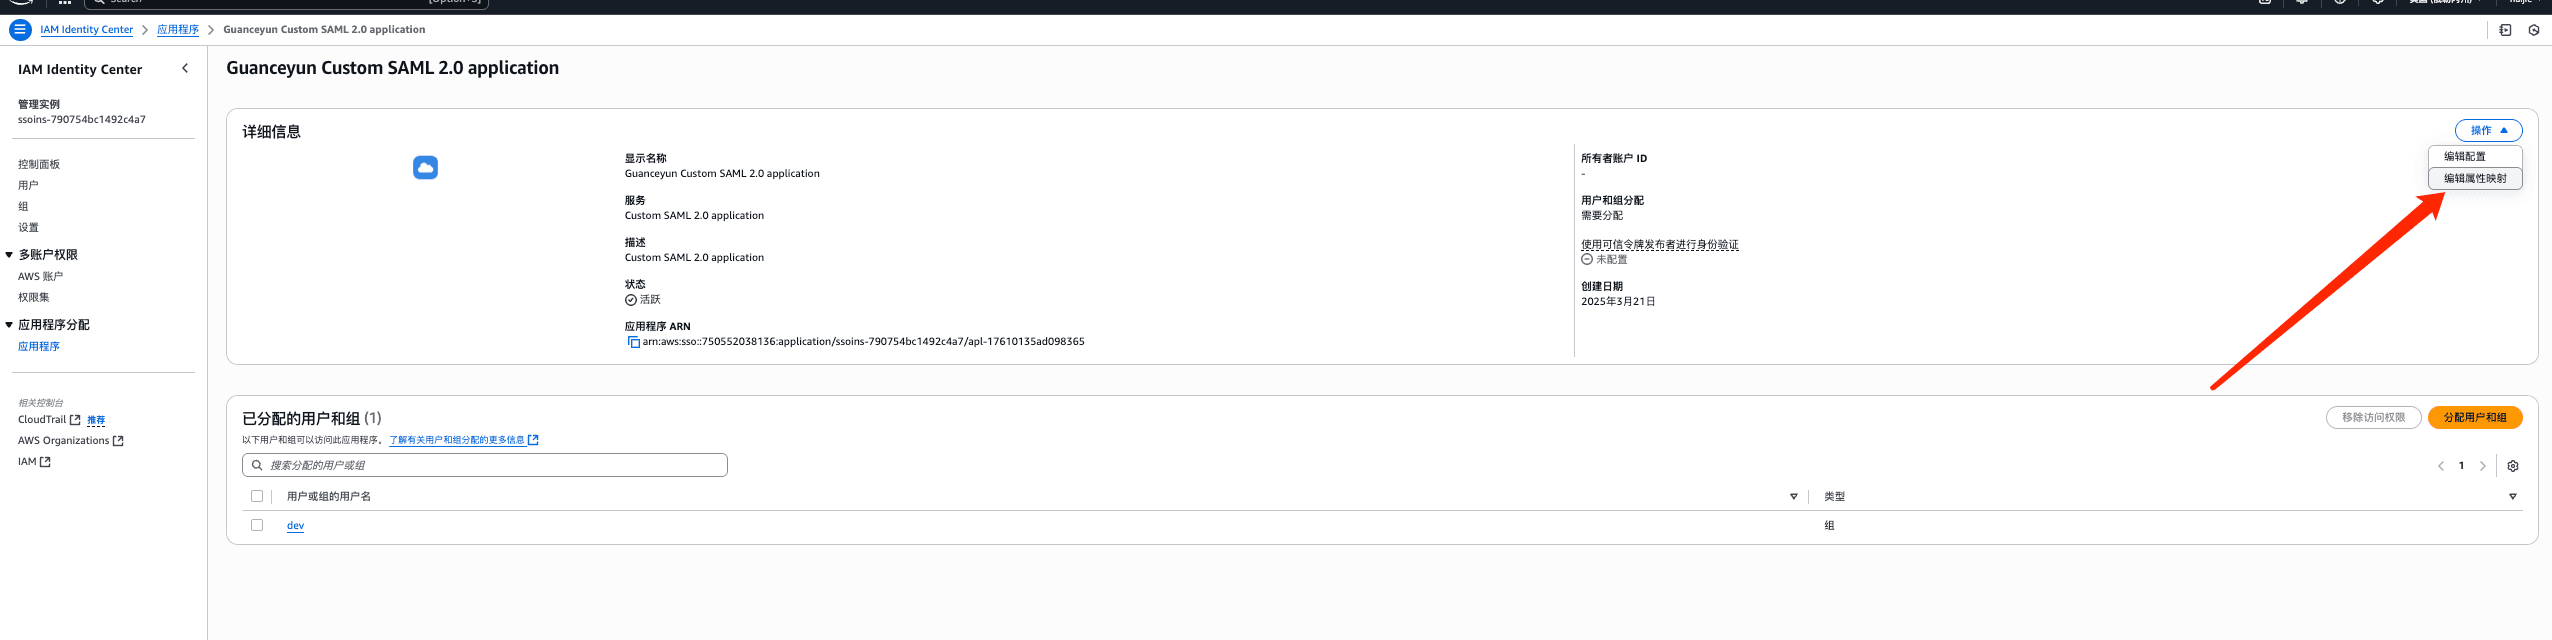Choose 编辑属性映射 from the actions menu
This screenshot has height=640, width=2552.
tap(2475, 179)
